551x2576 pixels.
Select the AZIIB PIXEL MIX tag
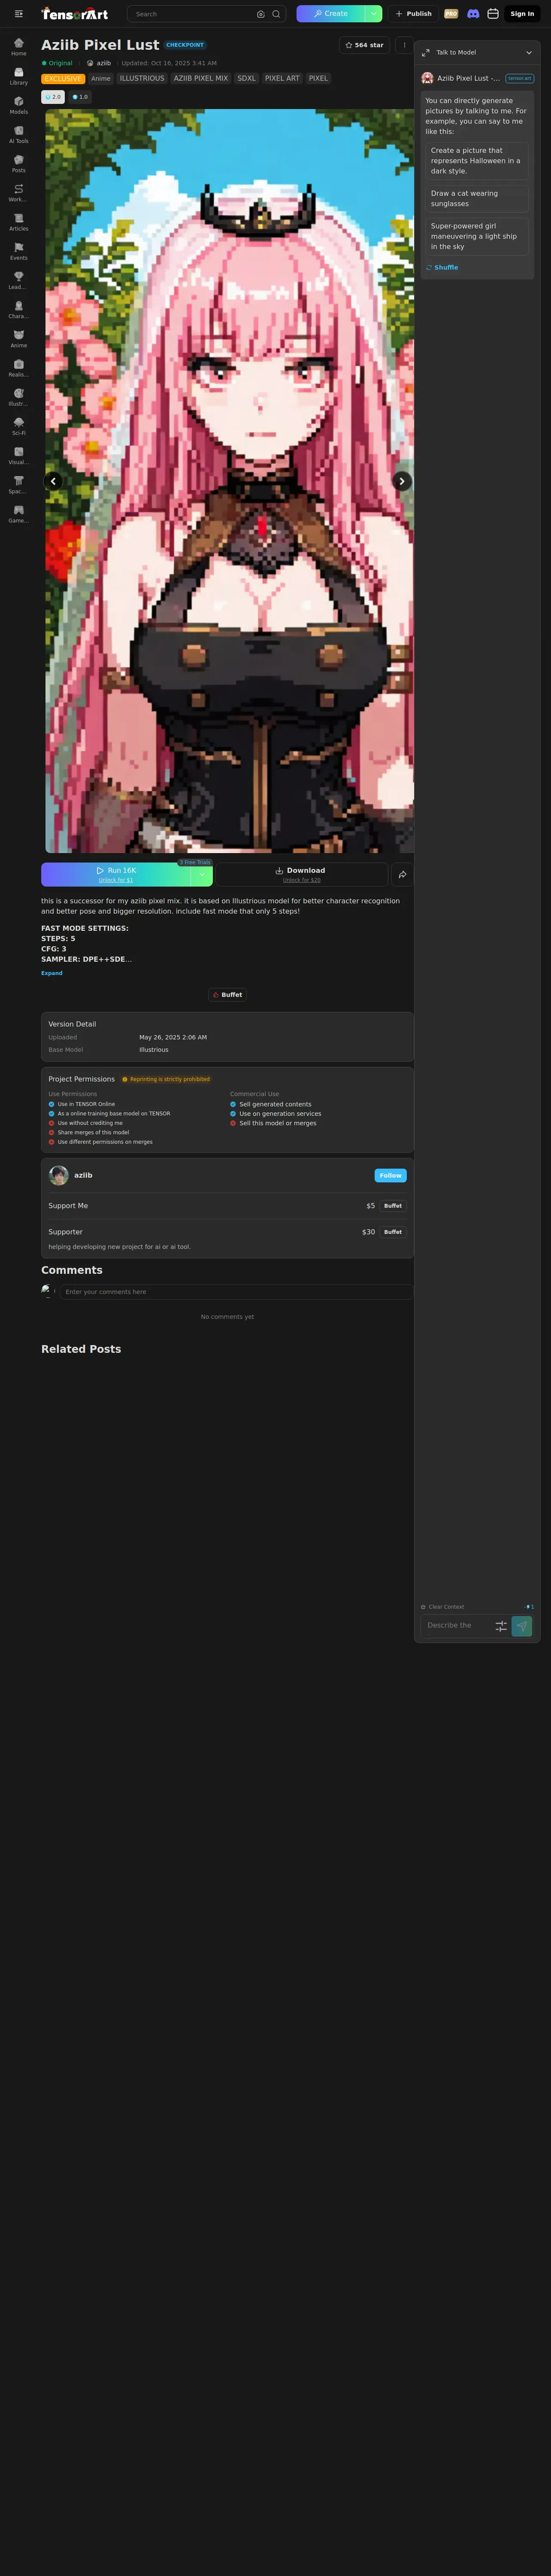[x=201, y=78]
